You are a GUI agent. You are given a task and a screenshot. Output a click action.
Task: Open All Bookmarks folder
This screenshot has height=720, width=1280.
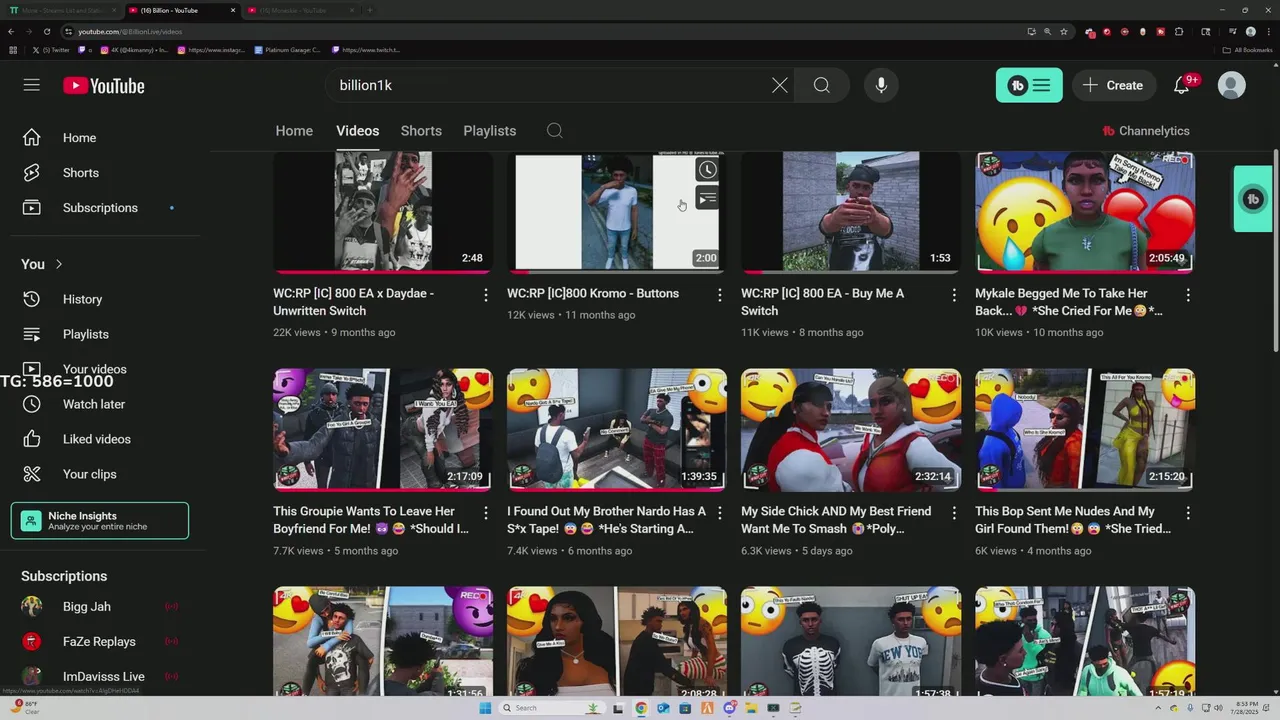[1248, 49]
